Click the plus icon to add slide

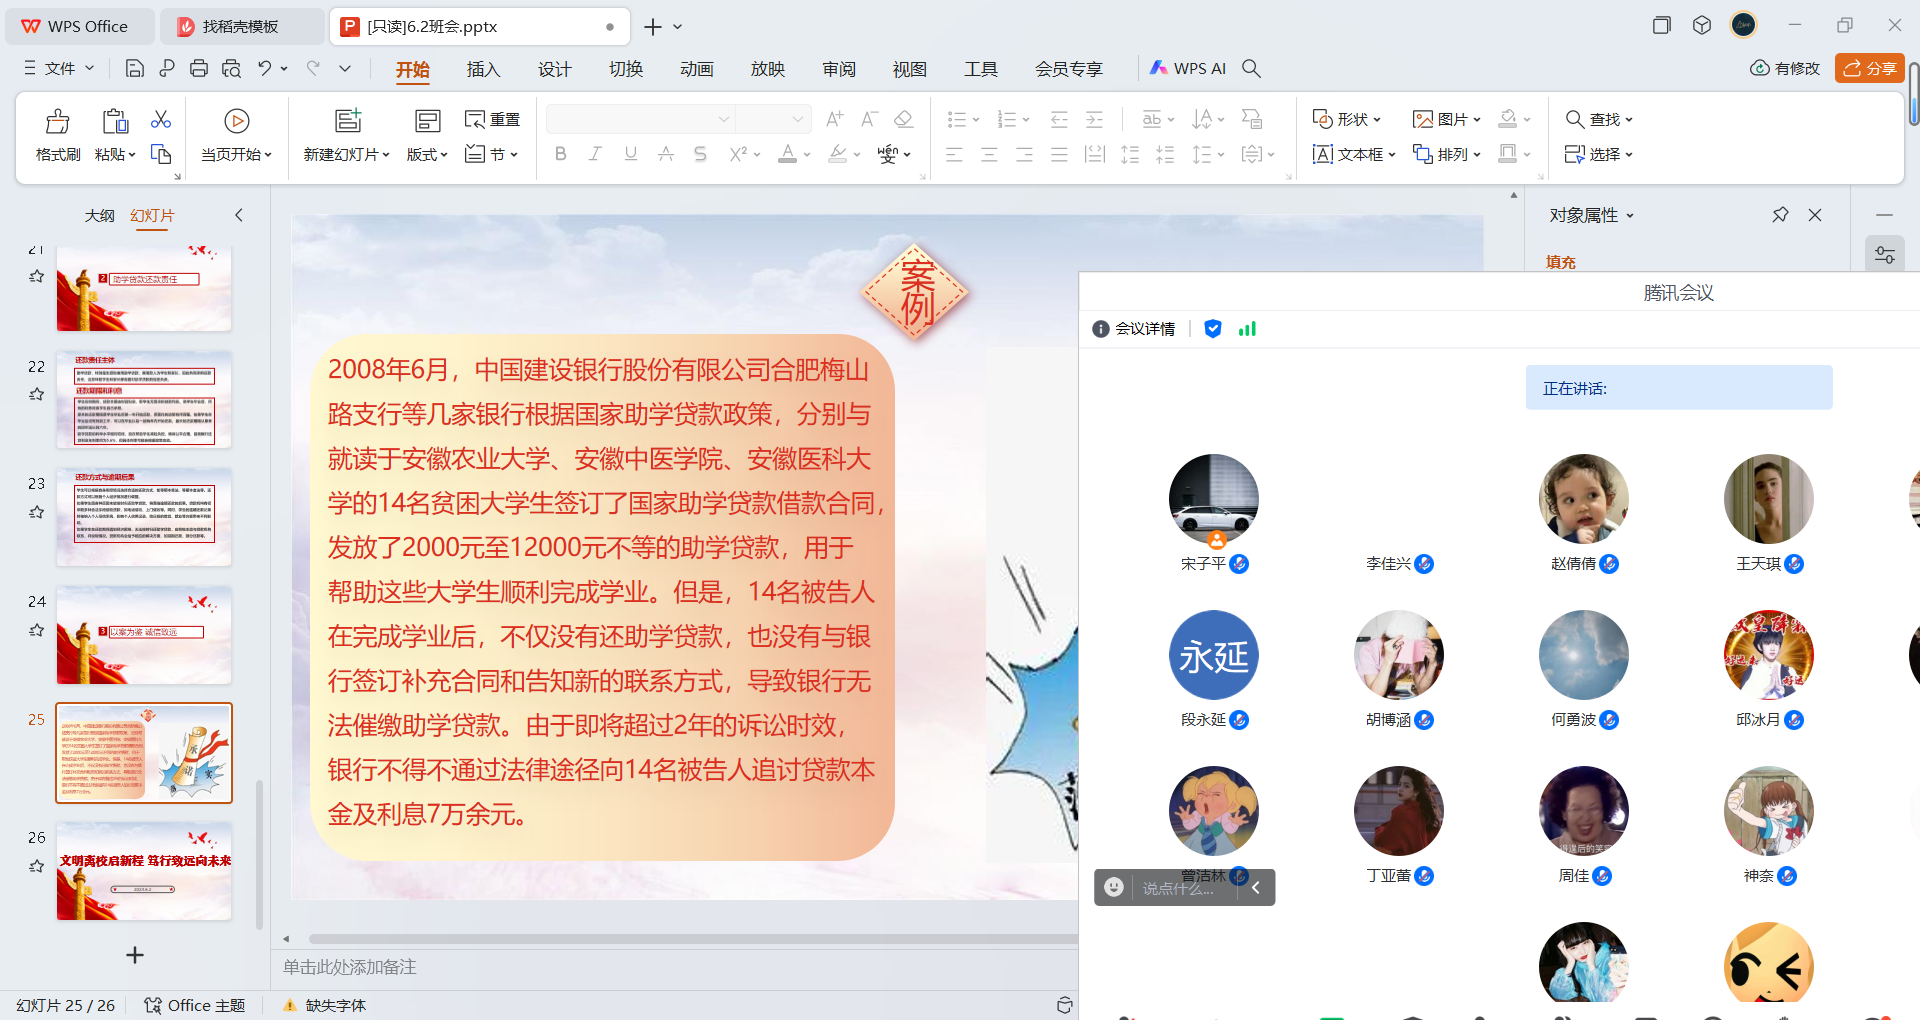click(x=135, y=955)
